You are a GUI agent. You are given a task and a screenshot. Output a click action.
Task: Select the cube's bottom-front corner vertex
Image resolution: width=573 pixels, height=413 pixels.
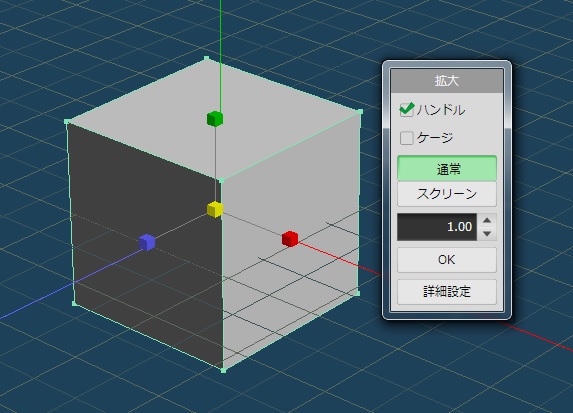coord(224,370)
